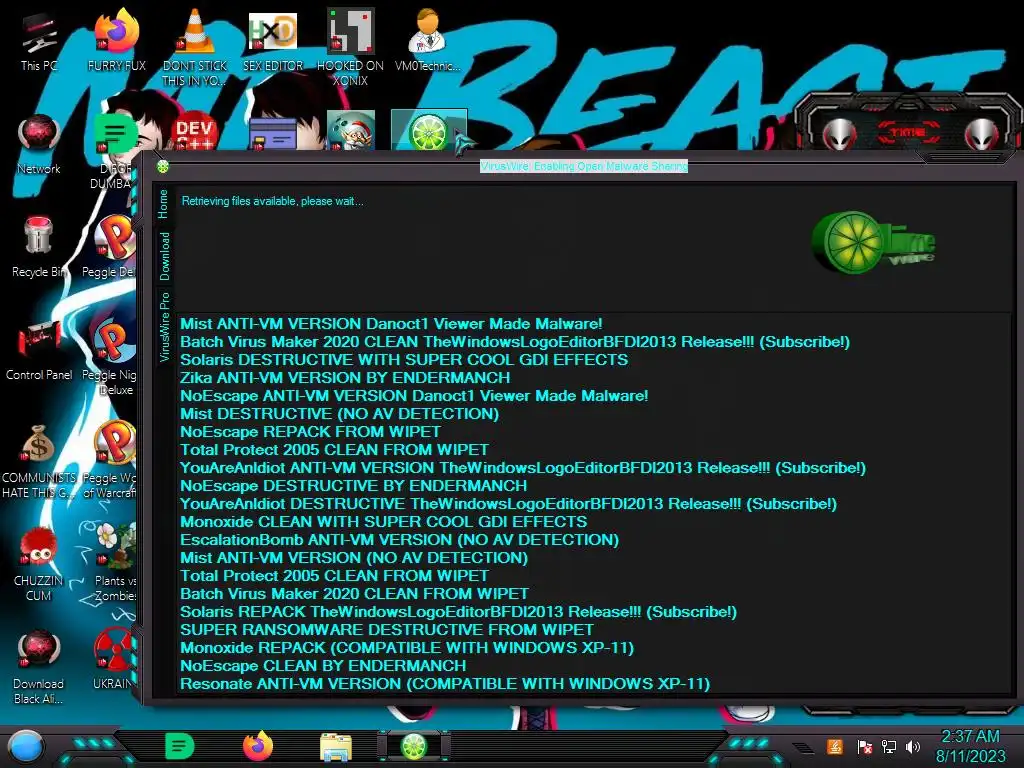Select Batch Virus Maker 2020 CLEAN TheWindowsLogoEditor entry
The image size is (1024, 768).
(515, 342)
